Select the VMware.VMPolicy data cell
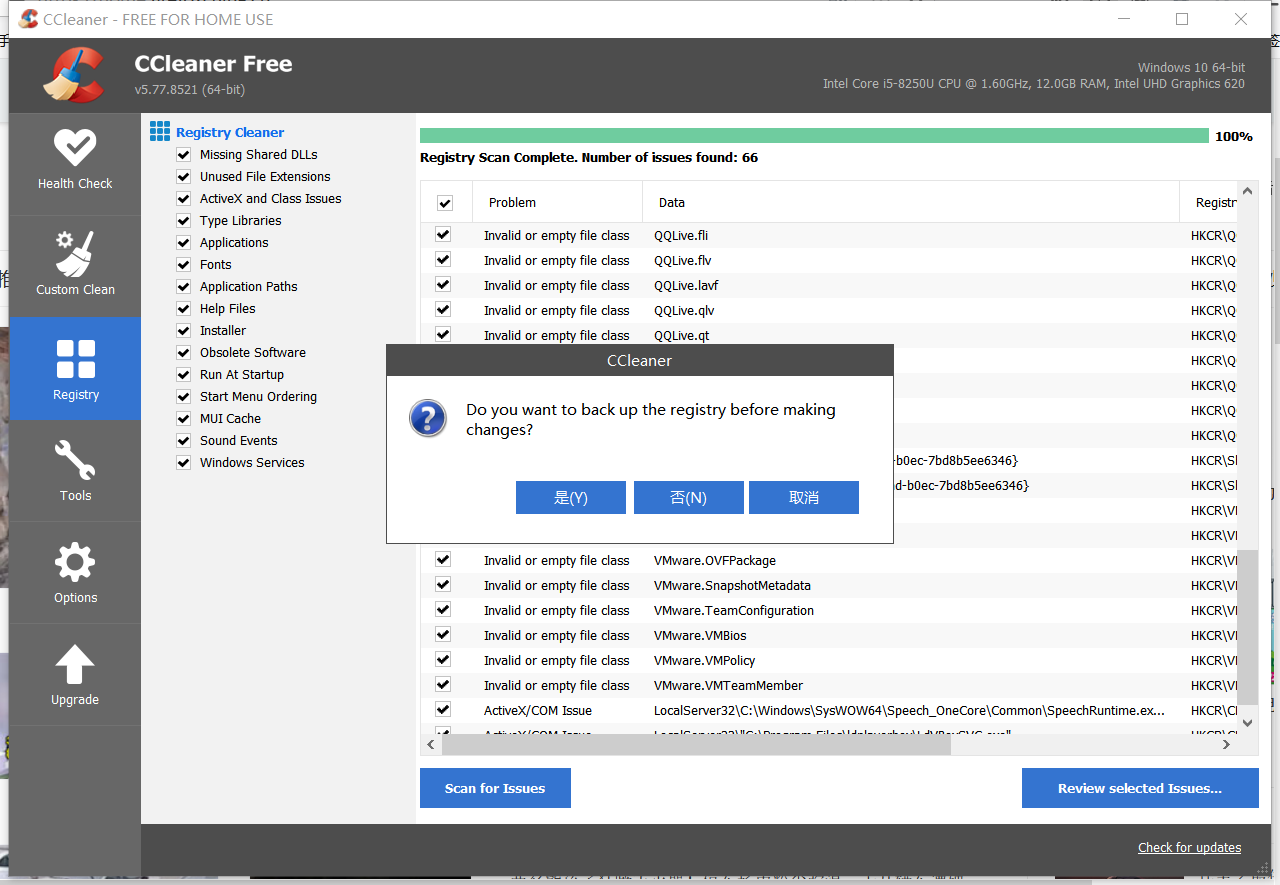 [x=705, y=660]
